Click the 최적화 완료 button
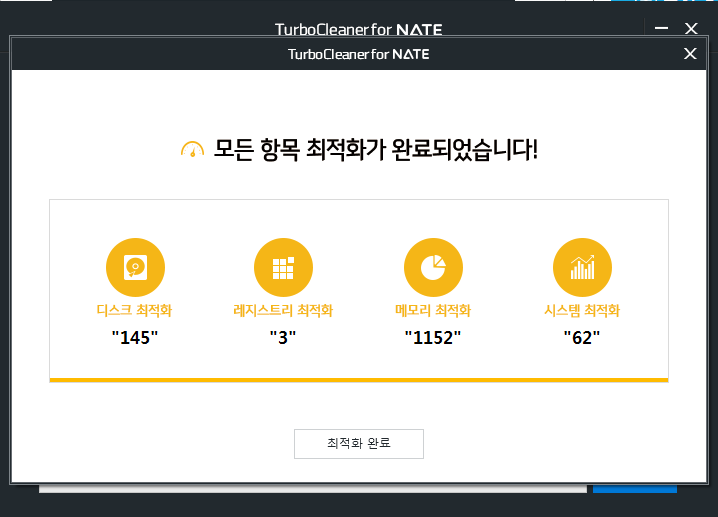Screen dimensions: 718x517 point(359,443)
